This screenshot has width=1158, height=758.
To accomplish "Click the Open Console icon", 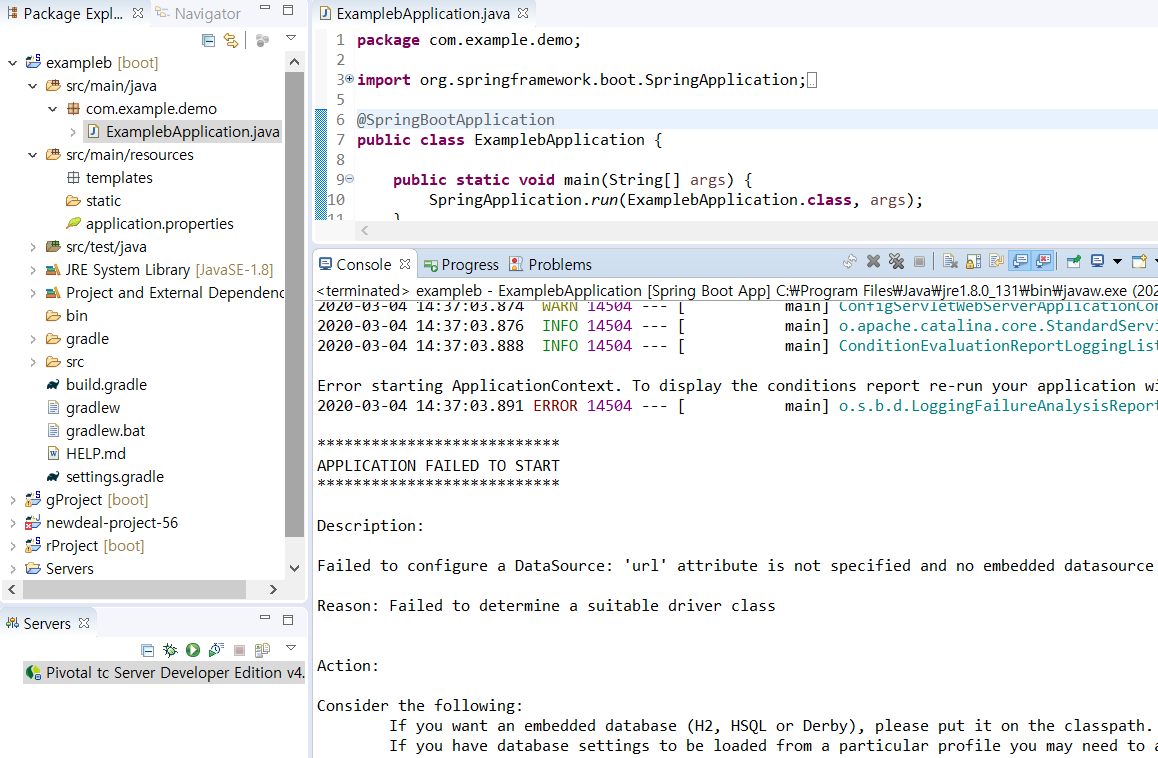I will (x=1140, y=261).
